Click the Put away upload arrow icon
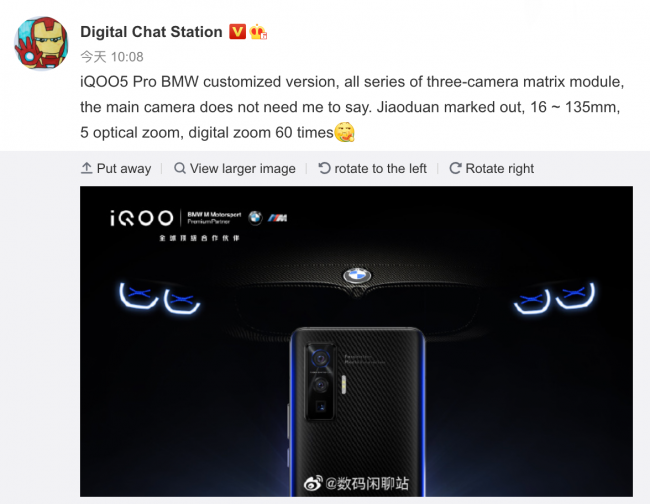650x504 pixels. click(86, 168)
